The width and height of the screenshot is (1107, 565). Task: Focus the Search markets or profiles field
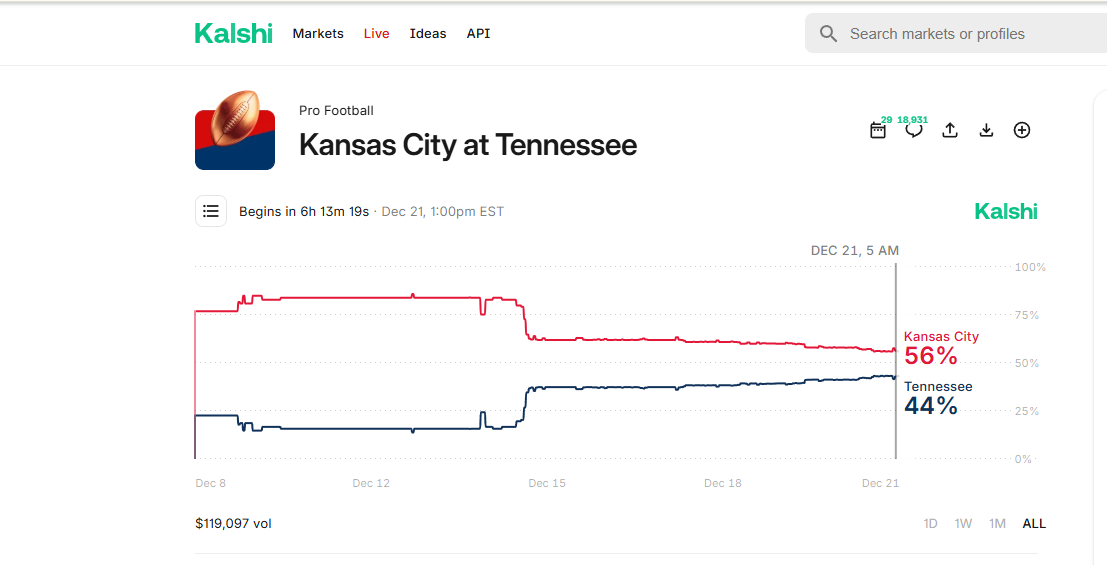[x=956, y=33]
